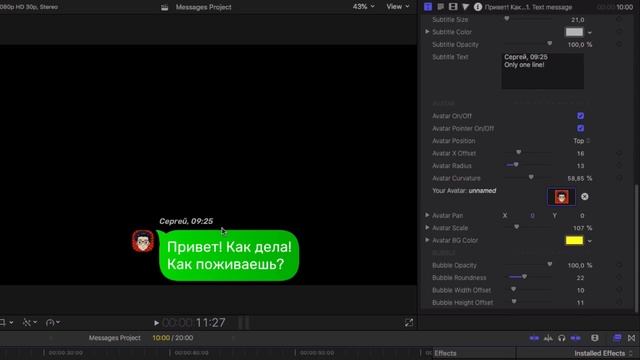Open the Title inspector tab icon
Screen dimensions: 640x360
pyautogui.click(x=428, y=7)
